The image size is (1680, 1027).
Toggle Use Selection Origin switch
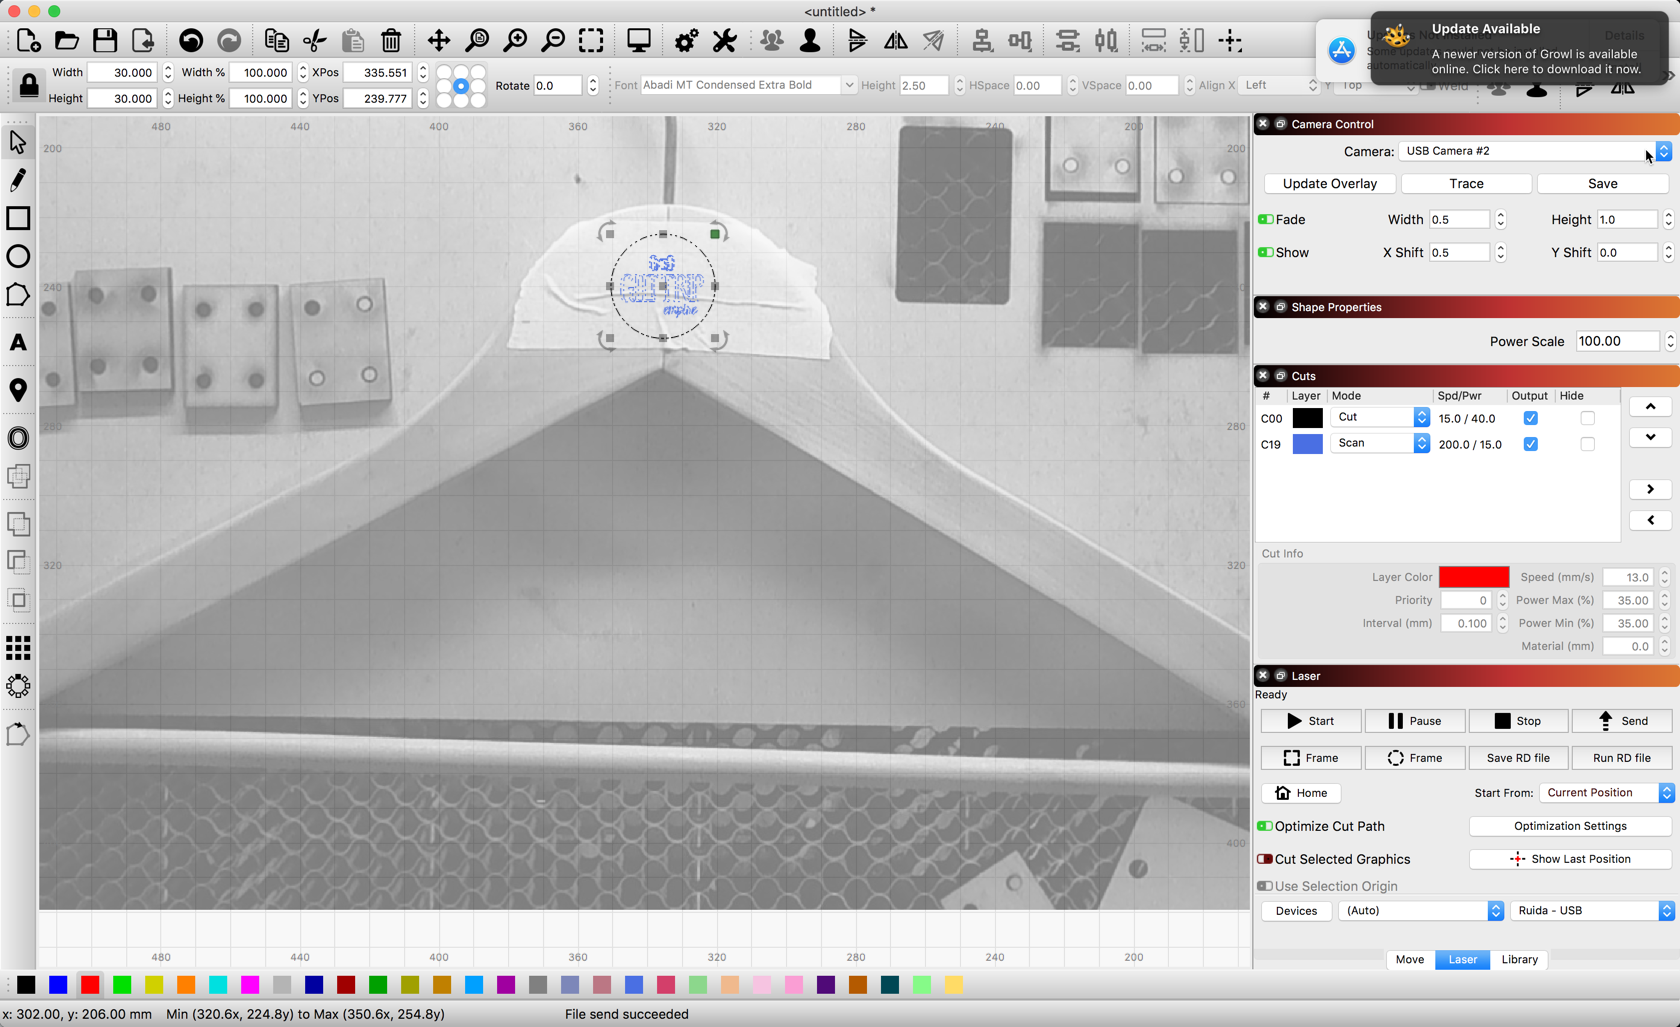point(1265,886)
